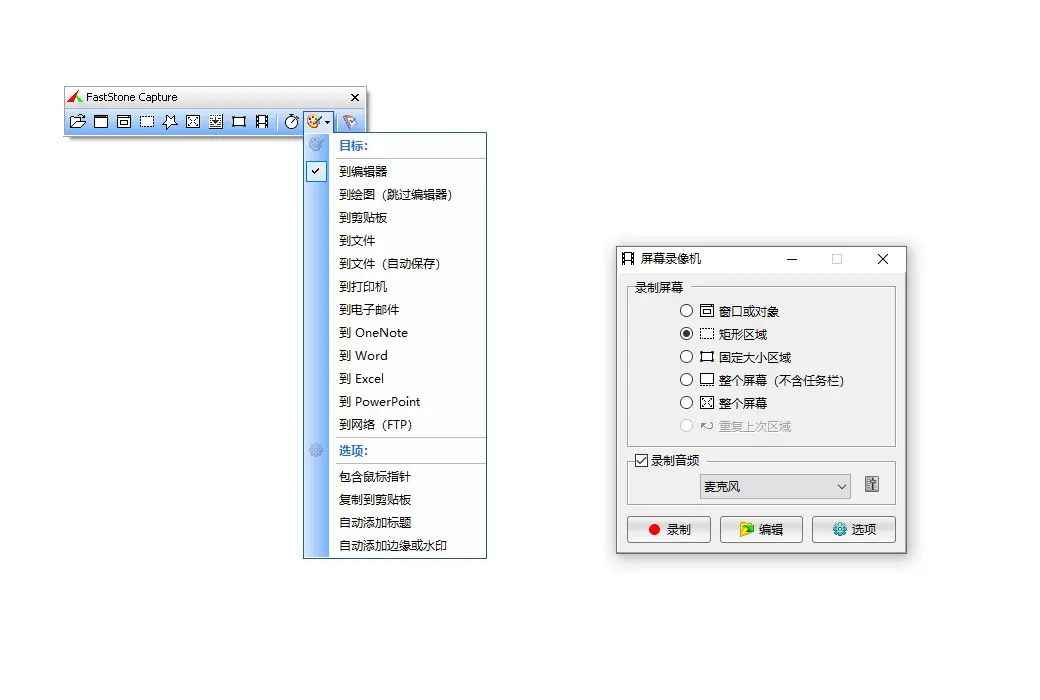
Task: Open the 编辑 button in recorder
Action: click(761, 529)
